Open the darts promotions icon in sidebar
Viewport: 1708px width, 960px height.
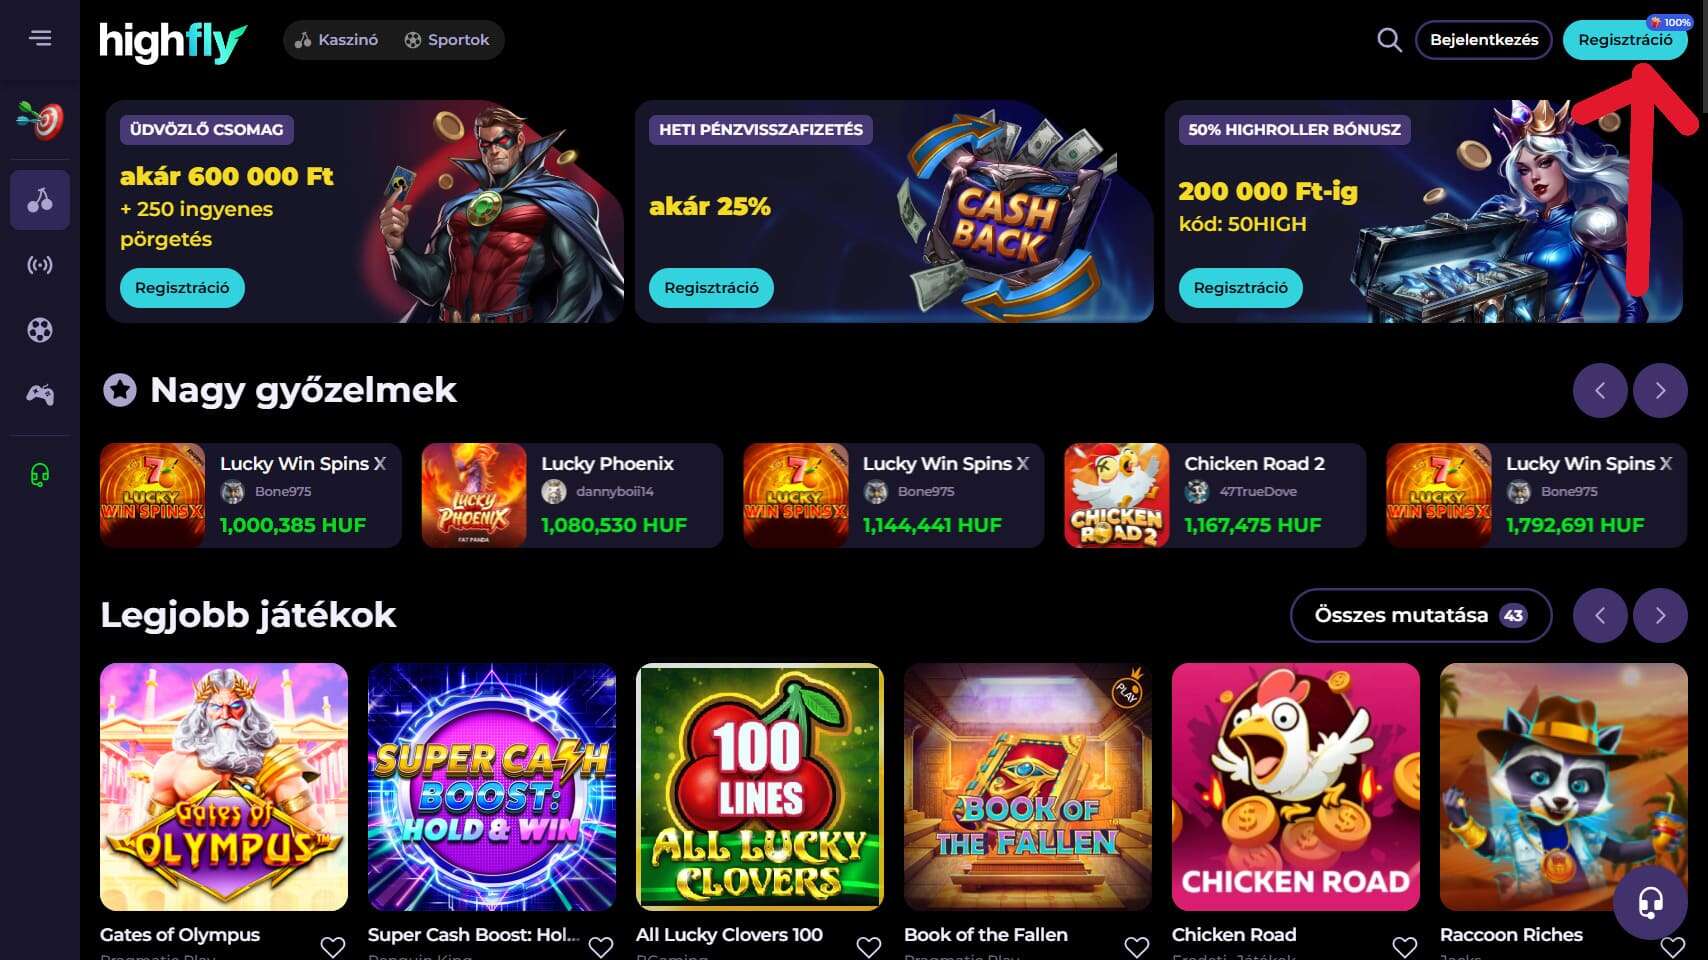click(x=40, y=120)
